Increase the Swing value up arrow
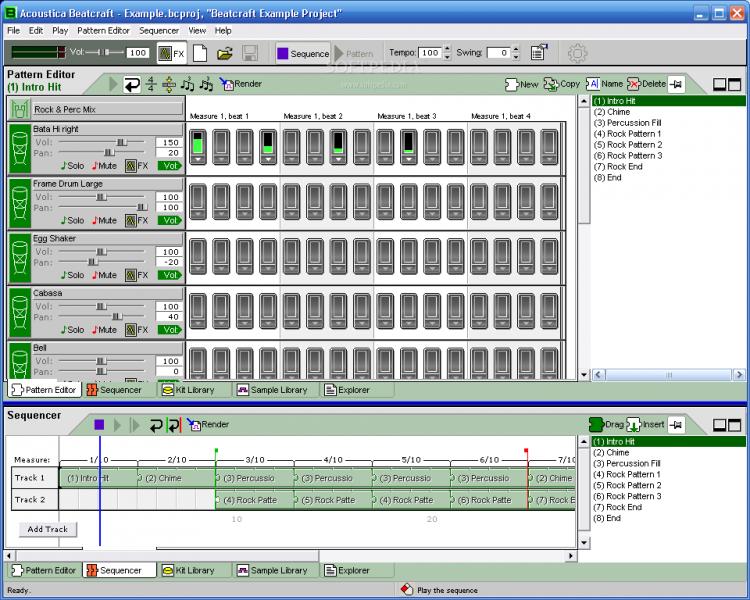Viewport: 750px width, 600px height. tap(516, 49)
